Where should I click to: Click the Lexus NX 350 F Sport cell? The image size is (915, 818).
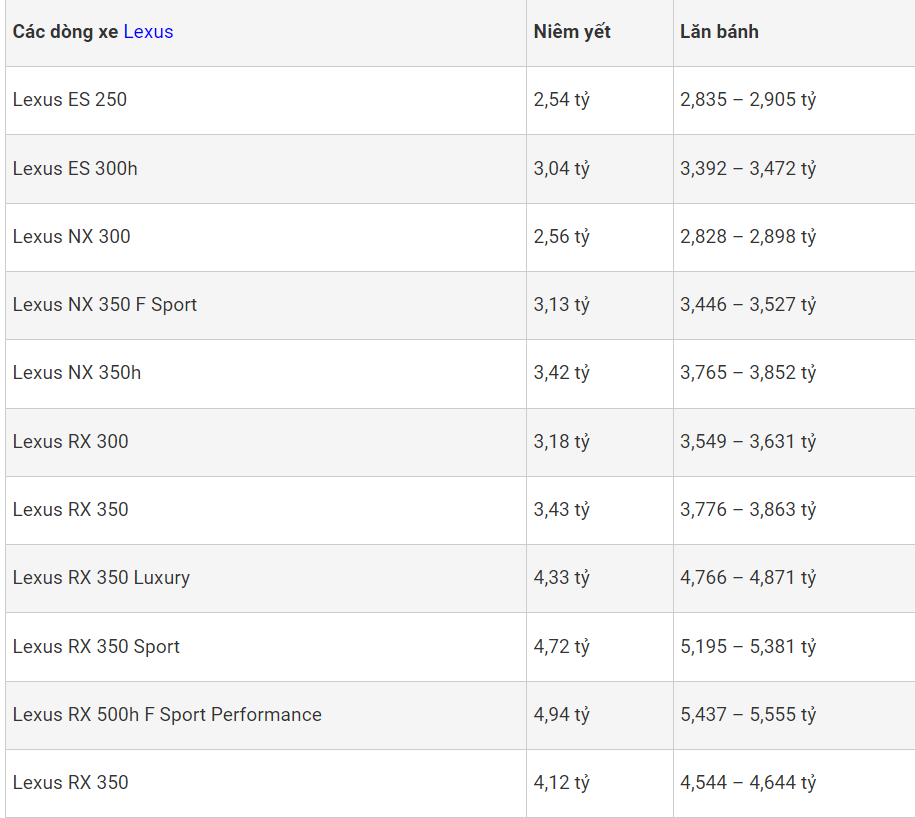click(105, 305)
